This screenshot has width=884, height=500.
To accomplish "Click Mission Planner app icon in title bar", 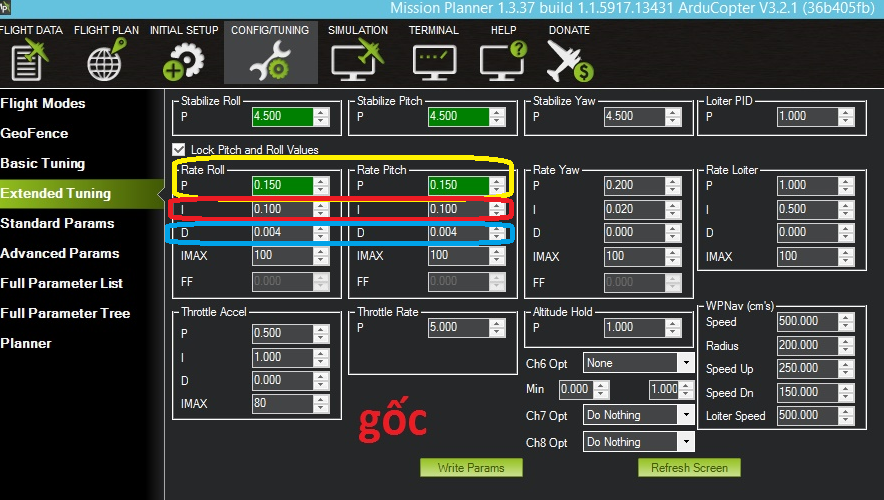I will (x=5, y=7).
